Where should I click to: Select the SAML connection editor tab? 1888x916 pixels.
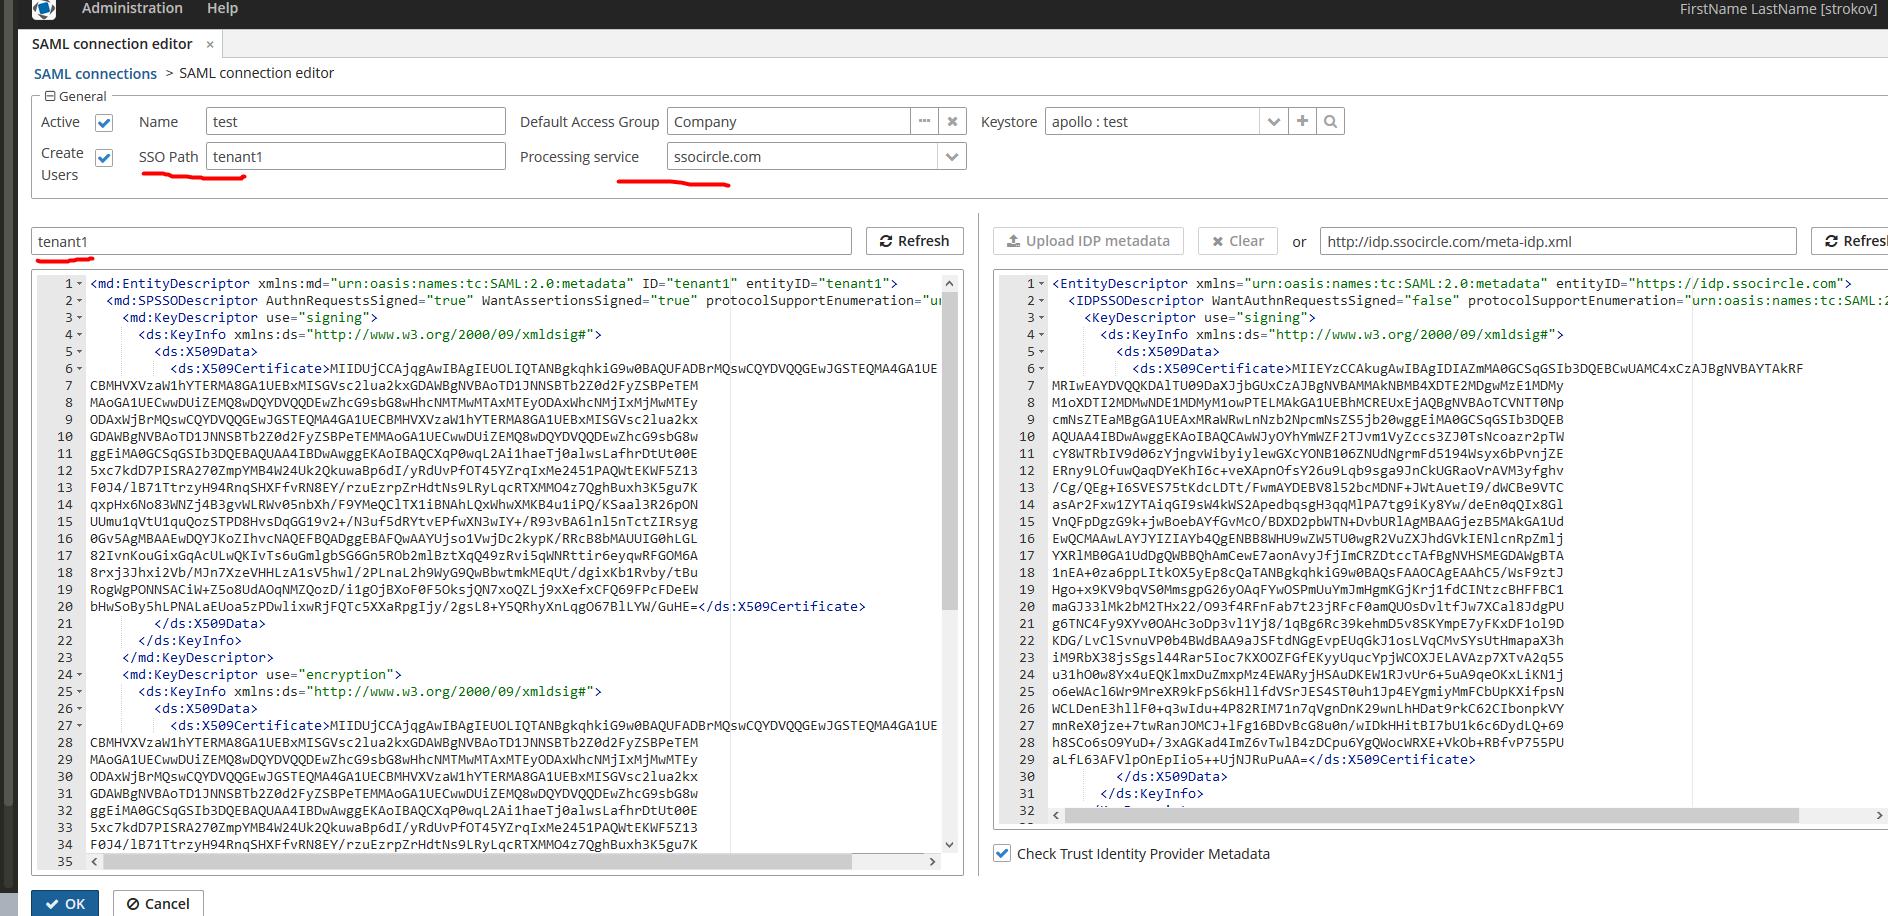[112, 44]
